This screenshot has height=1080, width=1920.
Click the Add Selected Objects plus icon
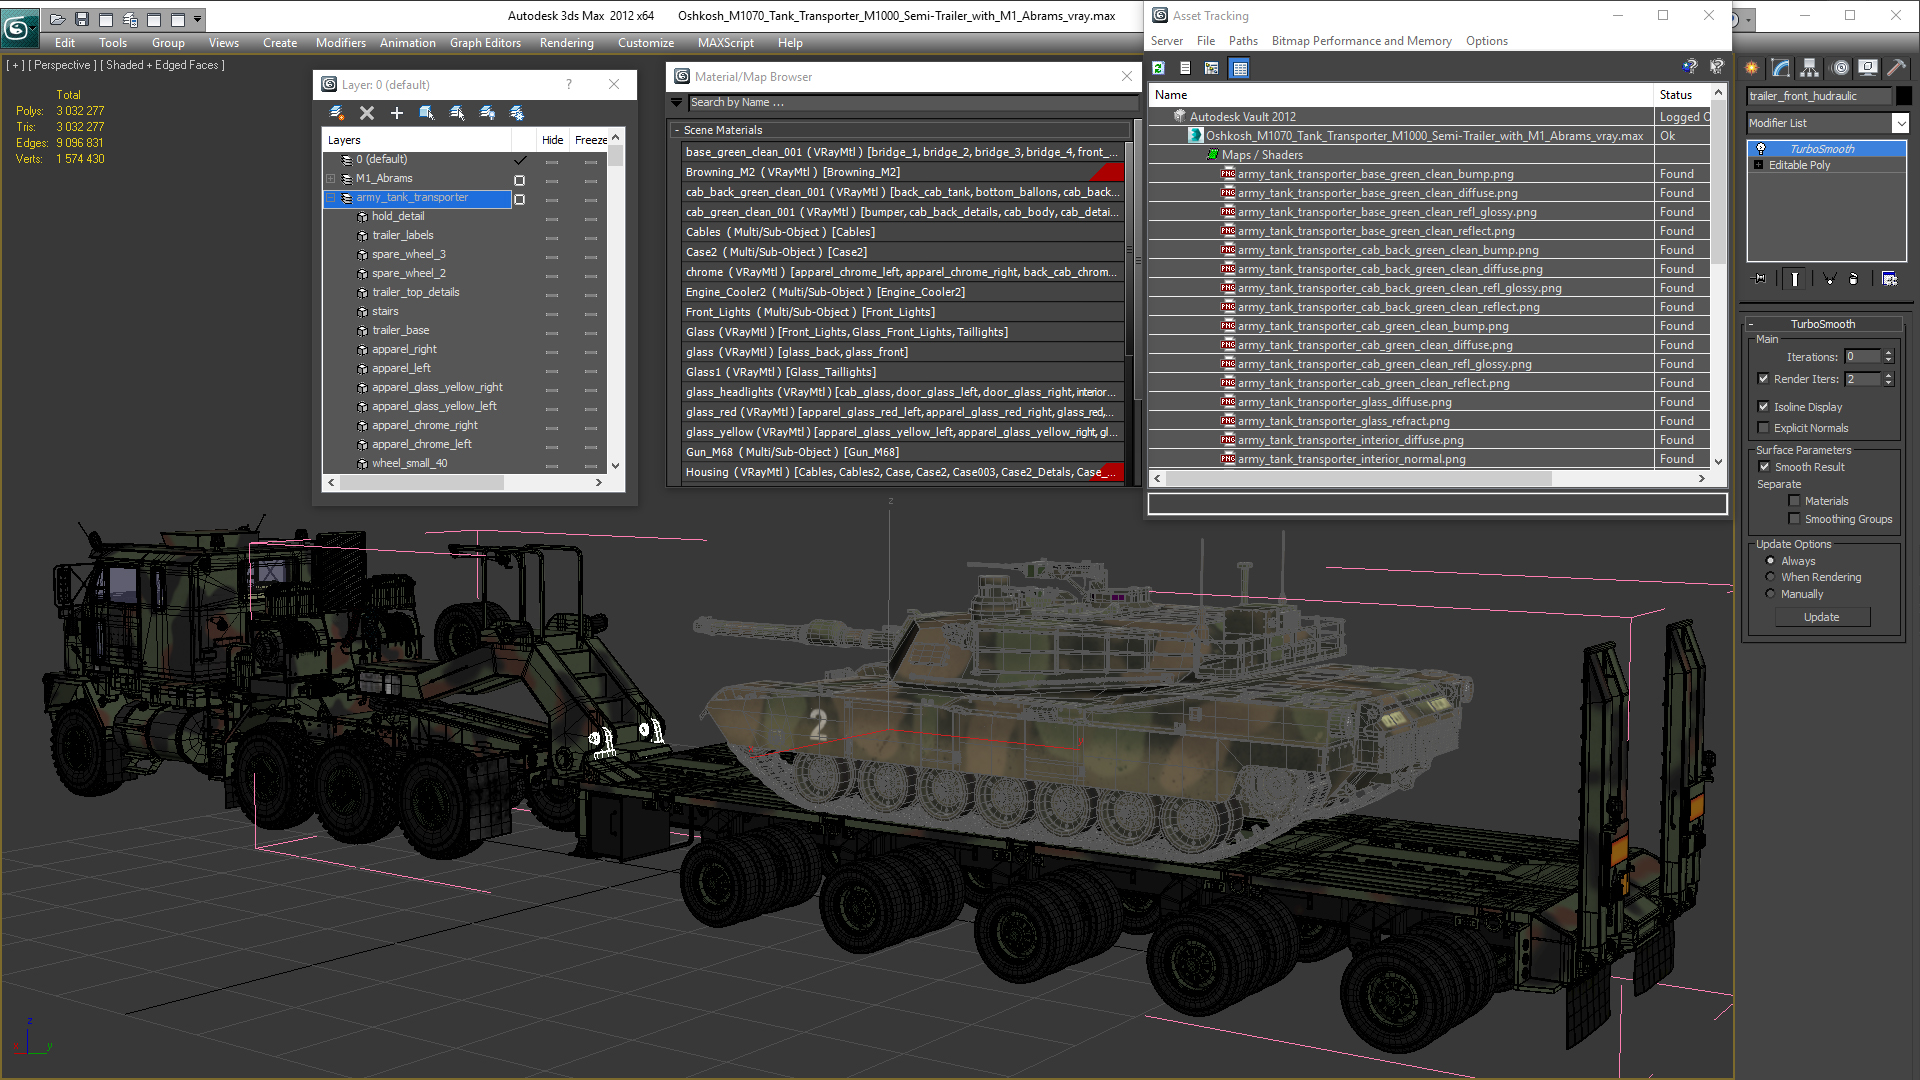click(397, 113)
